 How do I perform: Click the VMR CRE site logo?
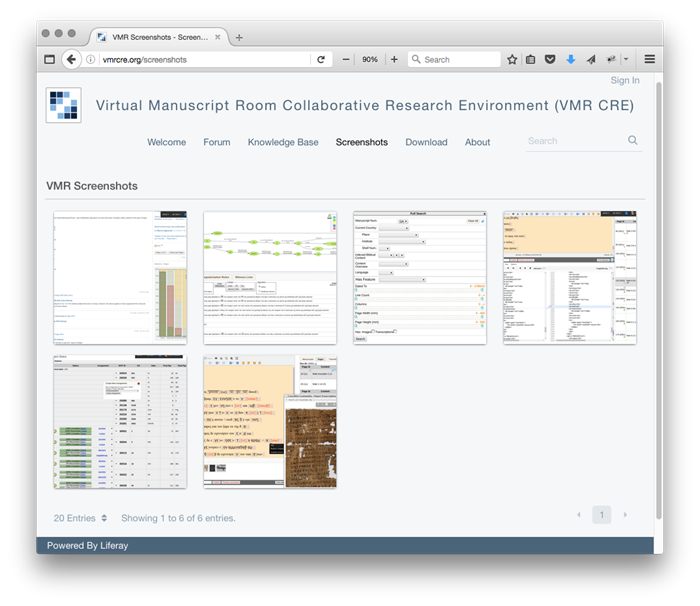64,106
